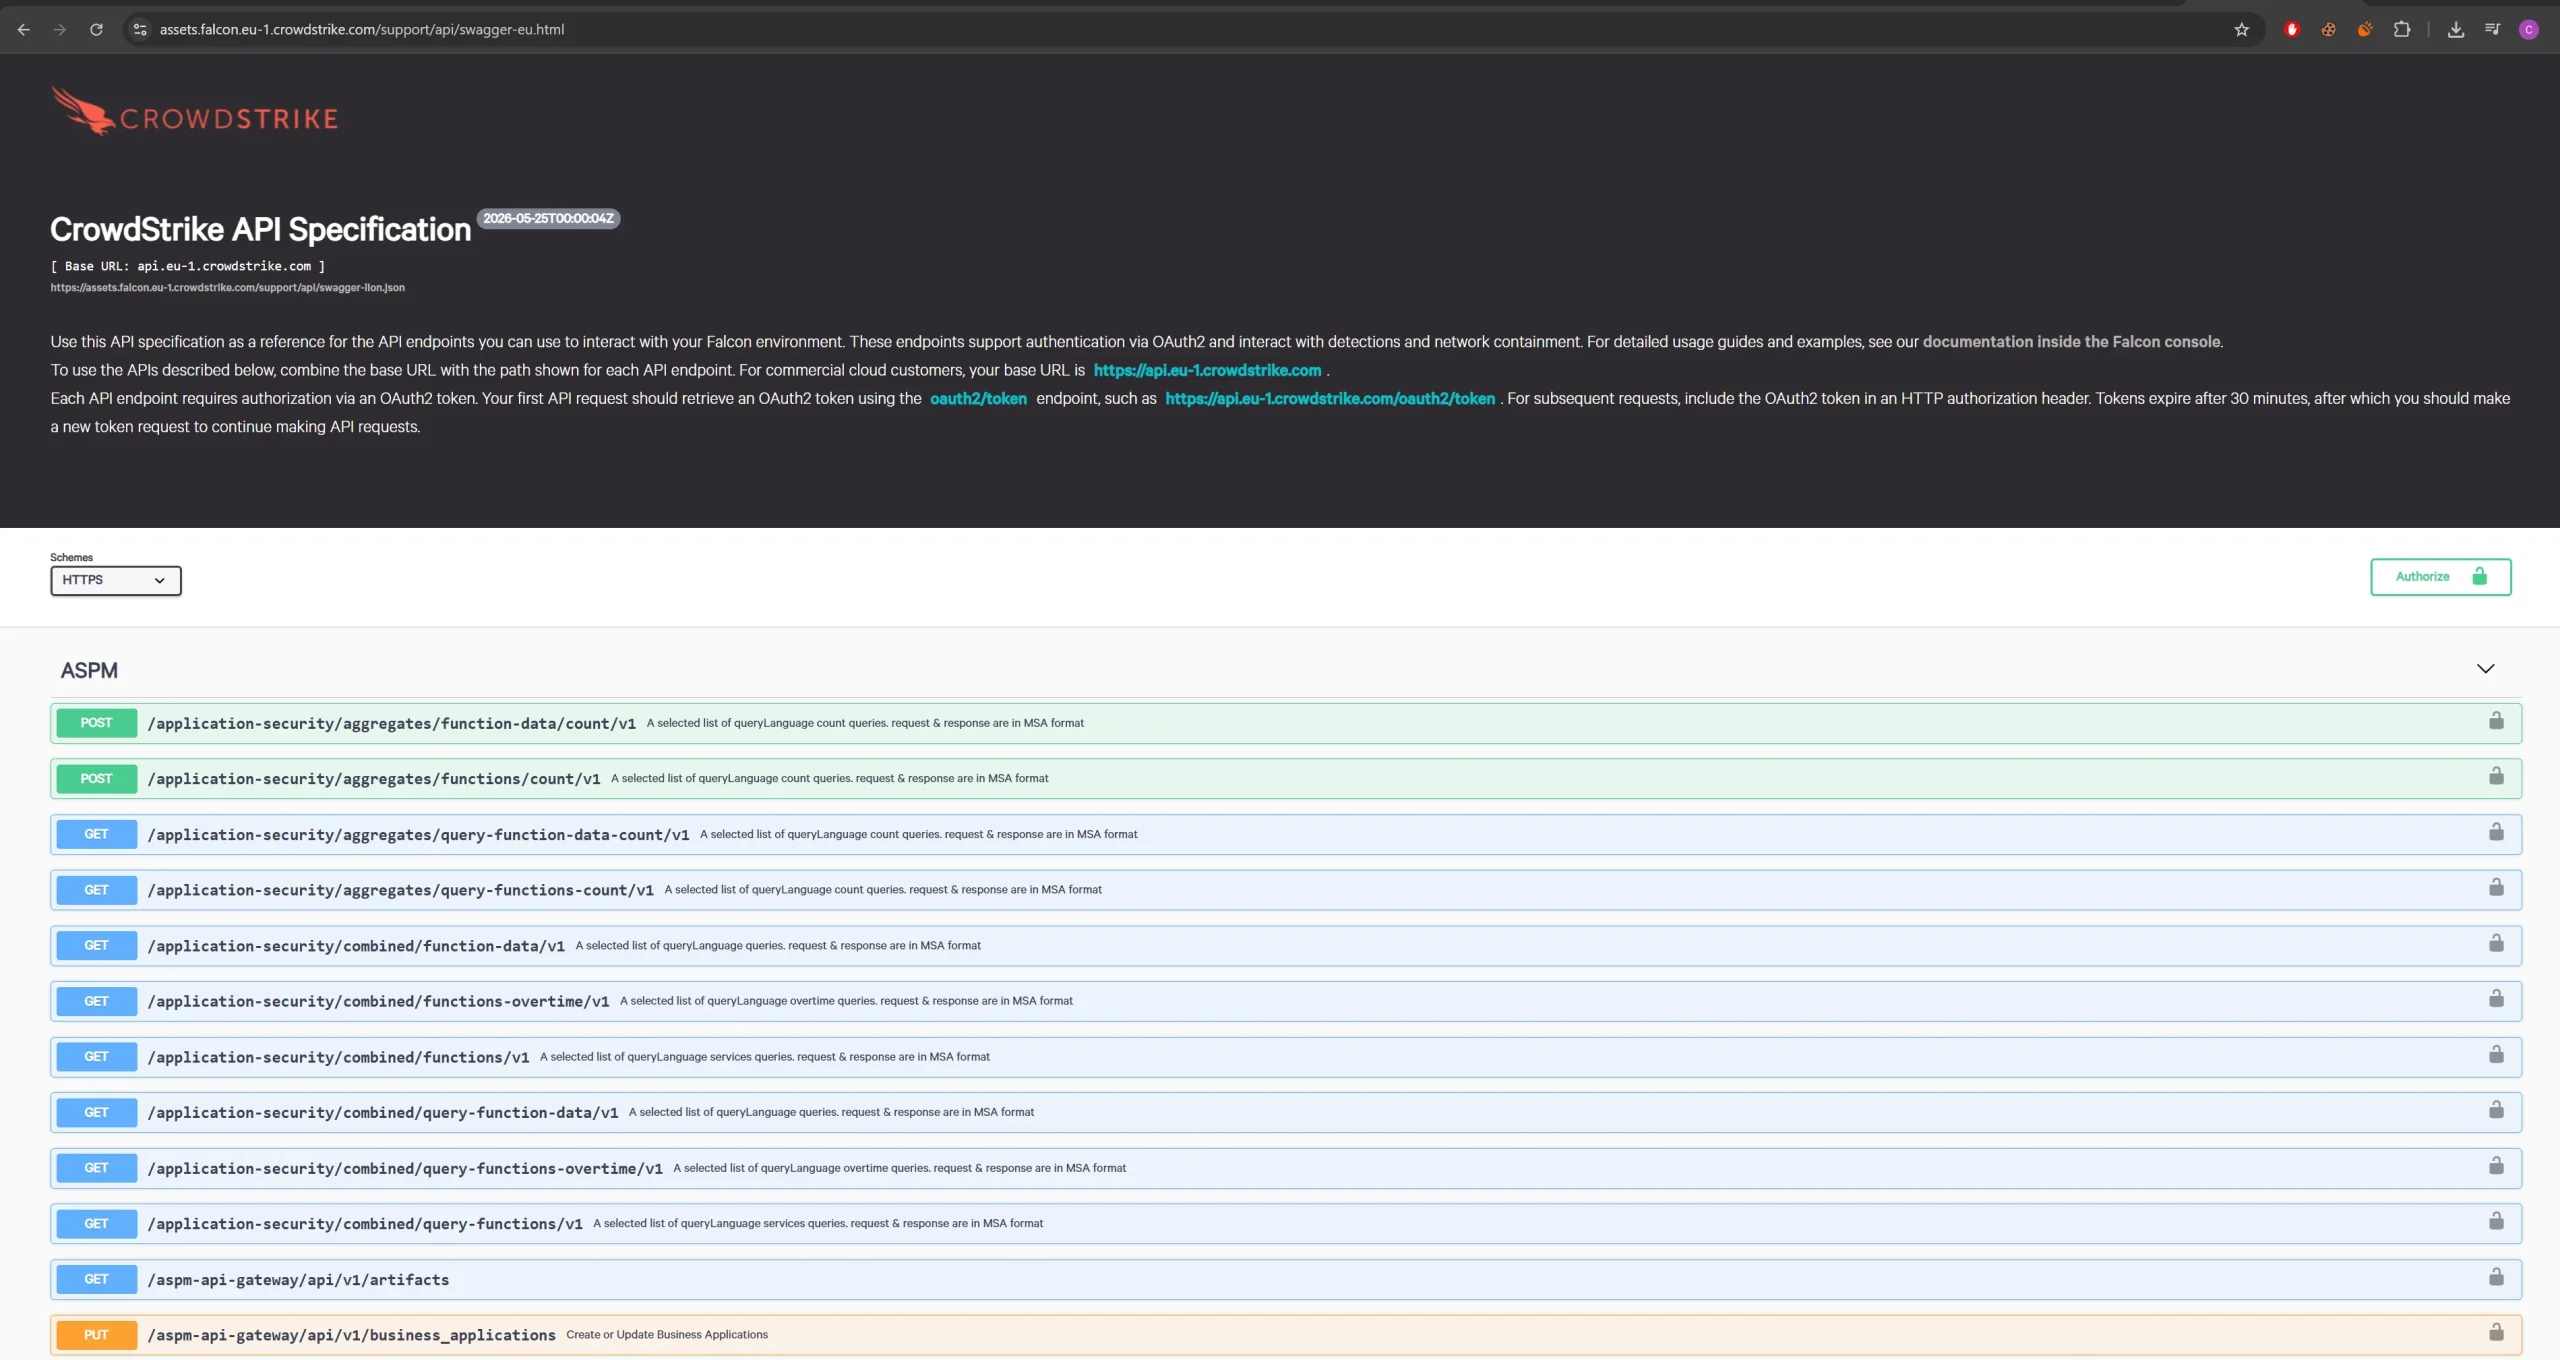Click the lock on PUT business_applications row

[2496, 1332]
